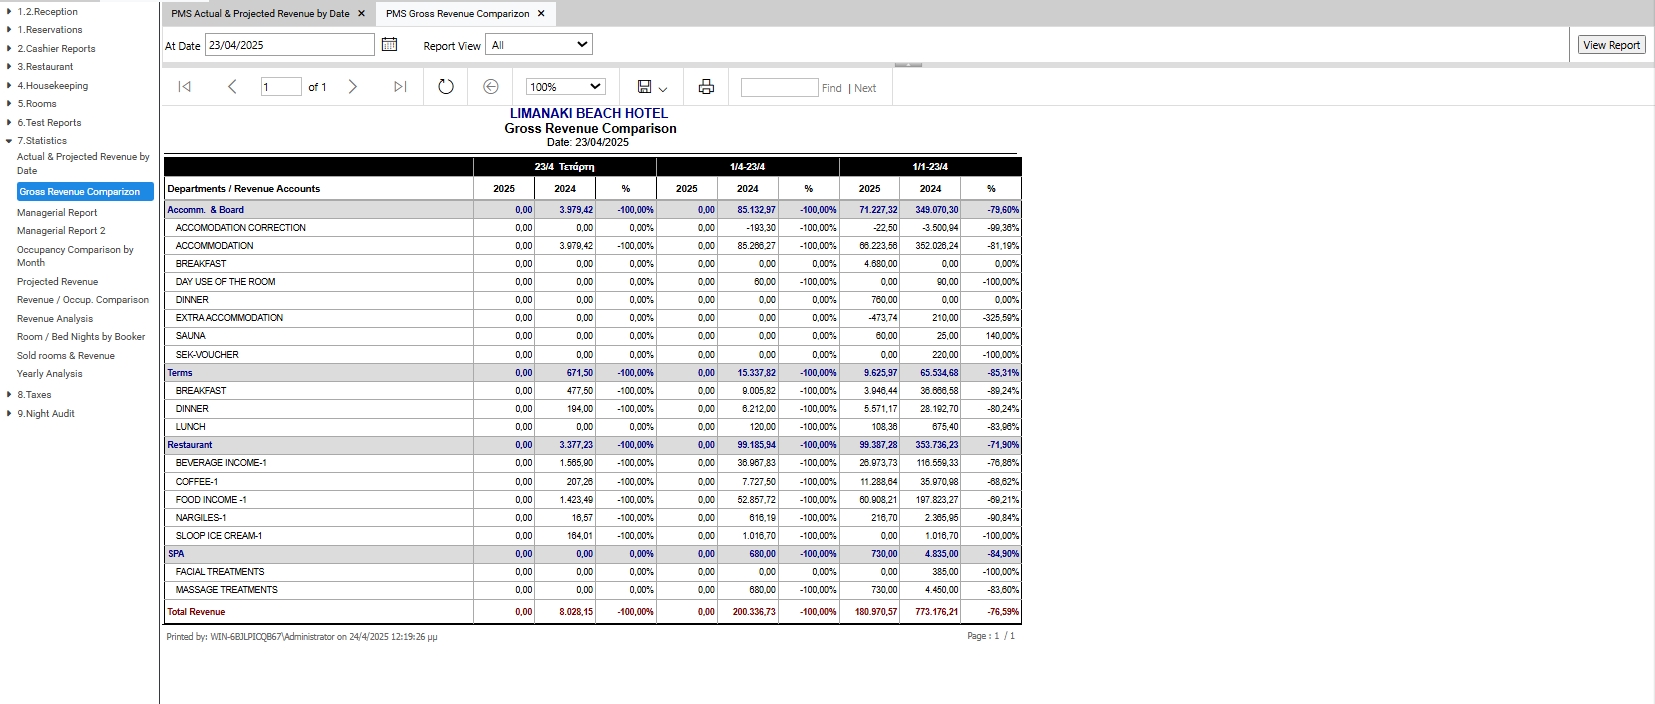This screenshot has height=704, width=1655.
Task: Expand the 3.Restaurant node
Action: (9, 66)
